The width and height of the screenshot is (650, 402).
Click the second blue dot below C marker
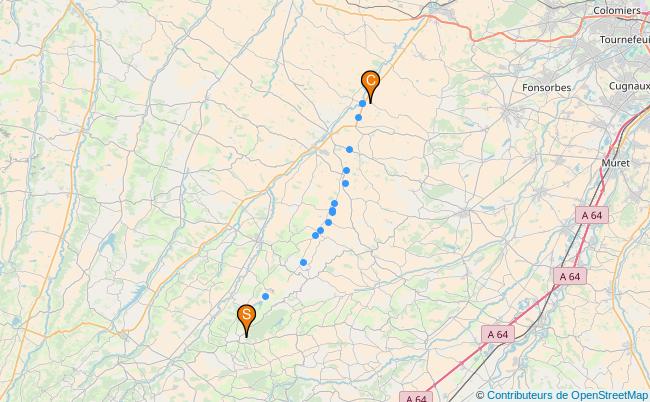[359, 118]
